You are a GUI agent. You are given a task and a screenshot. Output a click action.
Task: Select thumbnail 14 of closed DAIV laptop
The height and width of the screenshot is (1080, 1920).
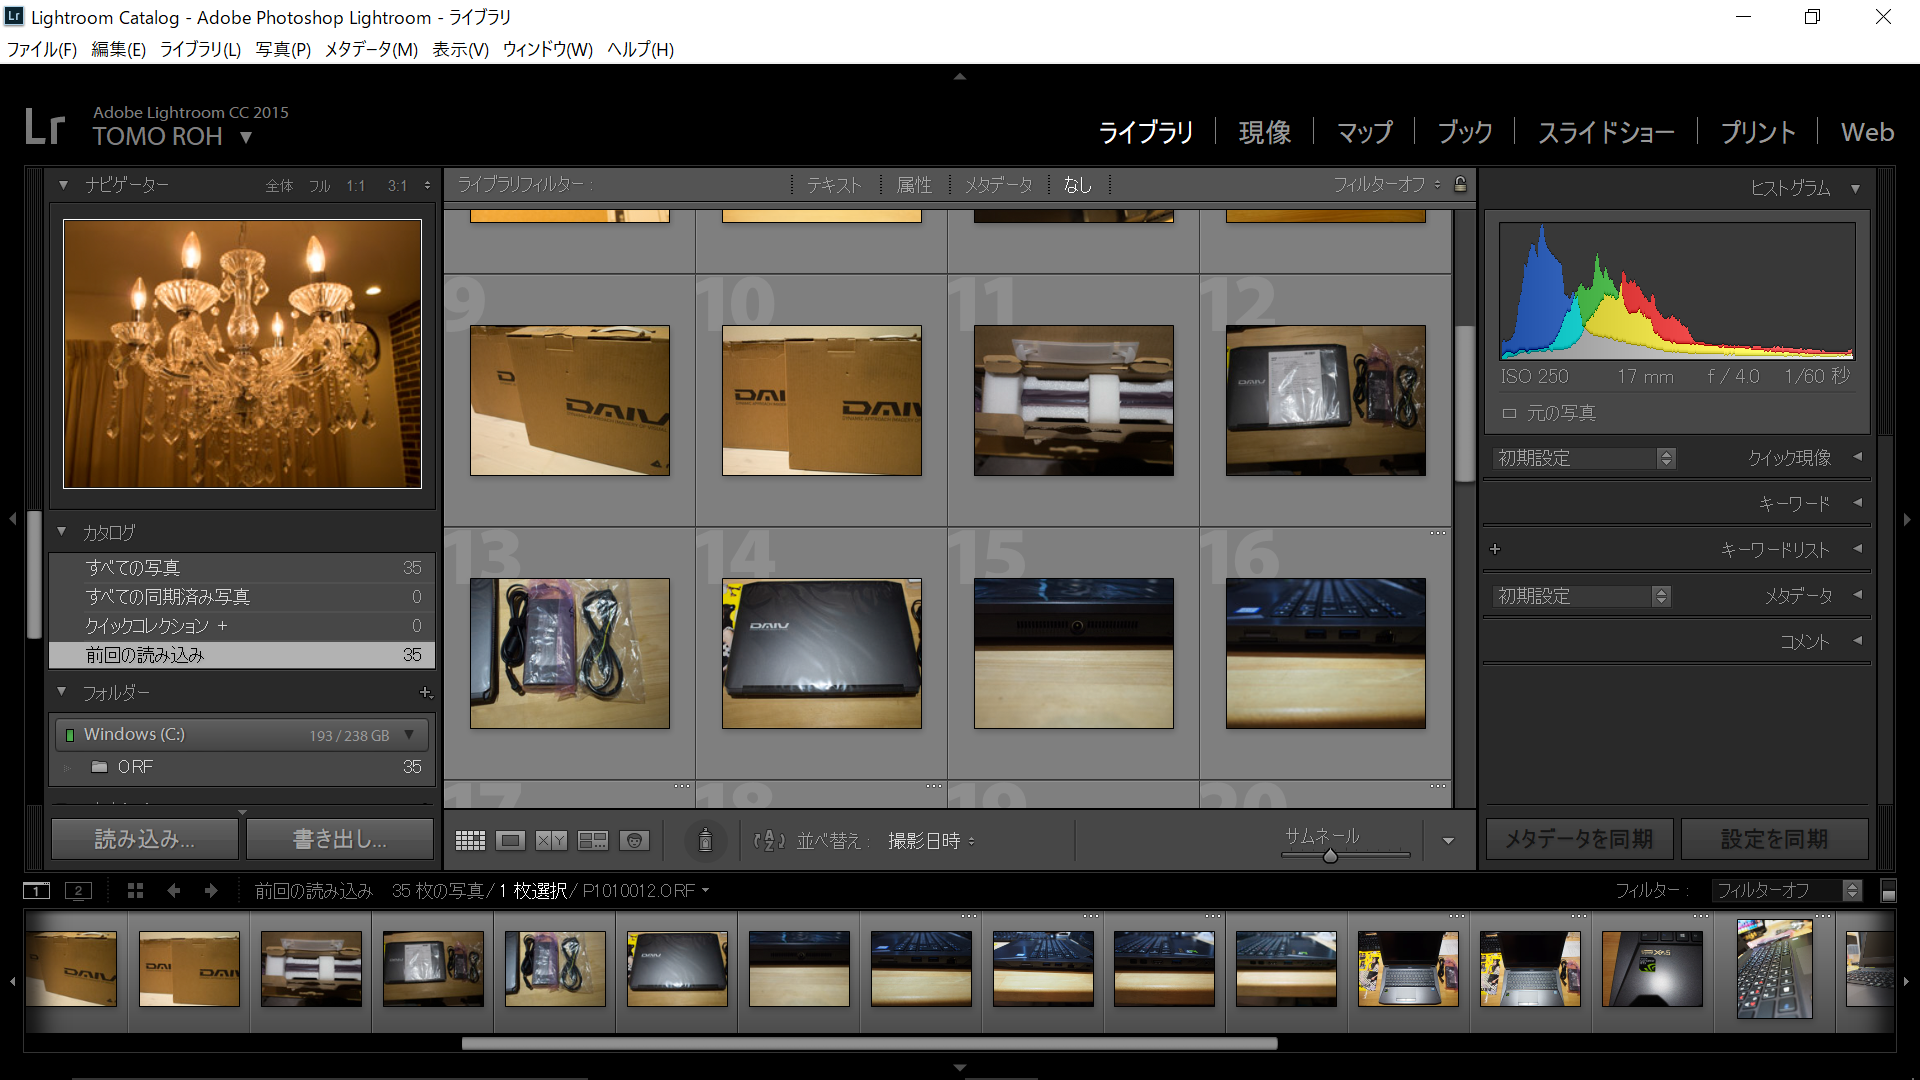tap(822, 653)
